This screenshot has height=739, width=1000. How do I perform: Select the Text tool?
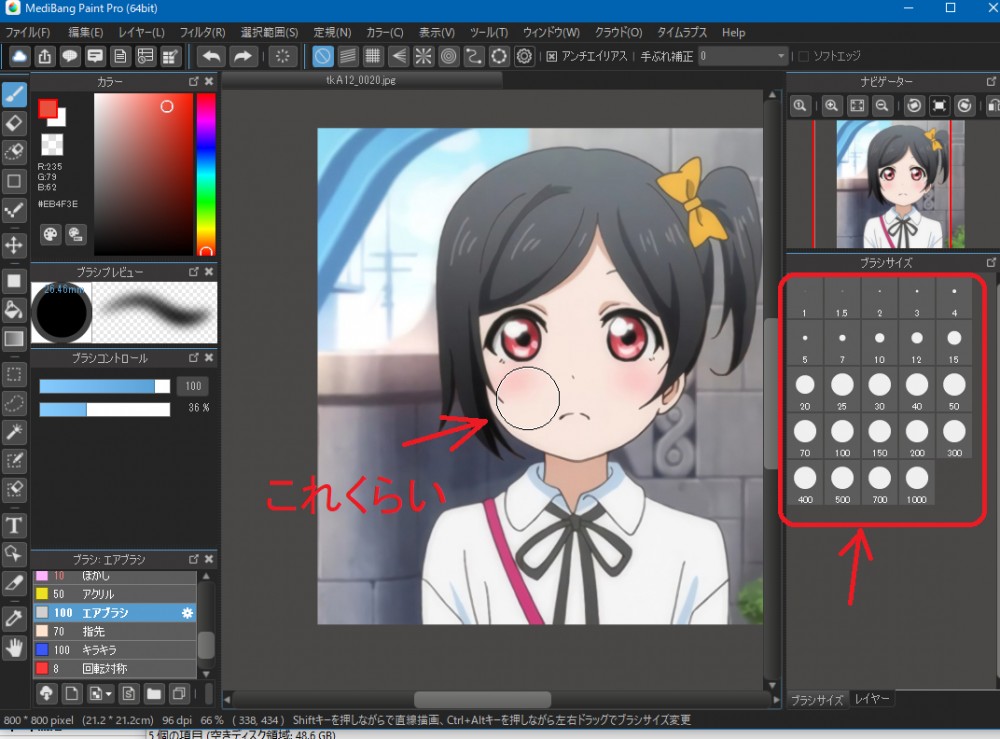click(x=14, y=525)
